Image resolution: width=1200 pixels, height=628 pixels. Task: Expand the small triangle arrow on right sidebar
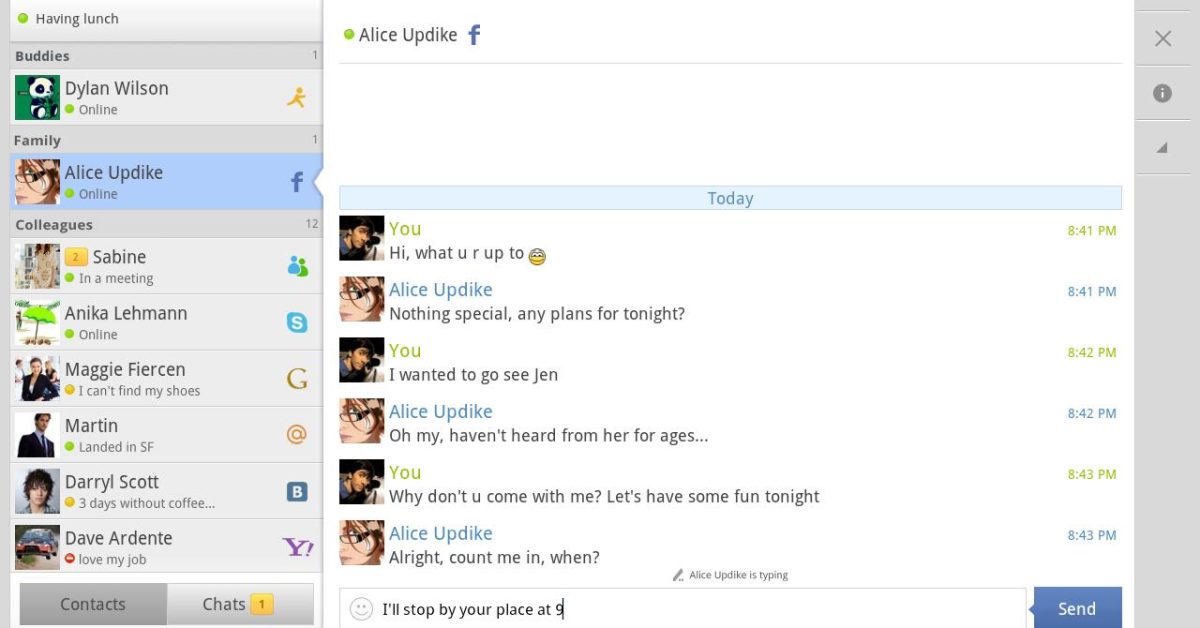pyautogui.click(x=1162, y=147)
